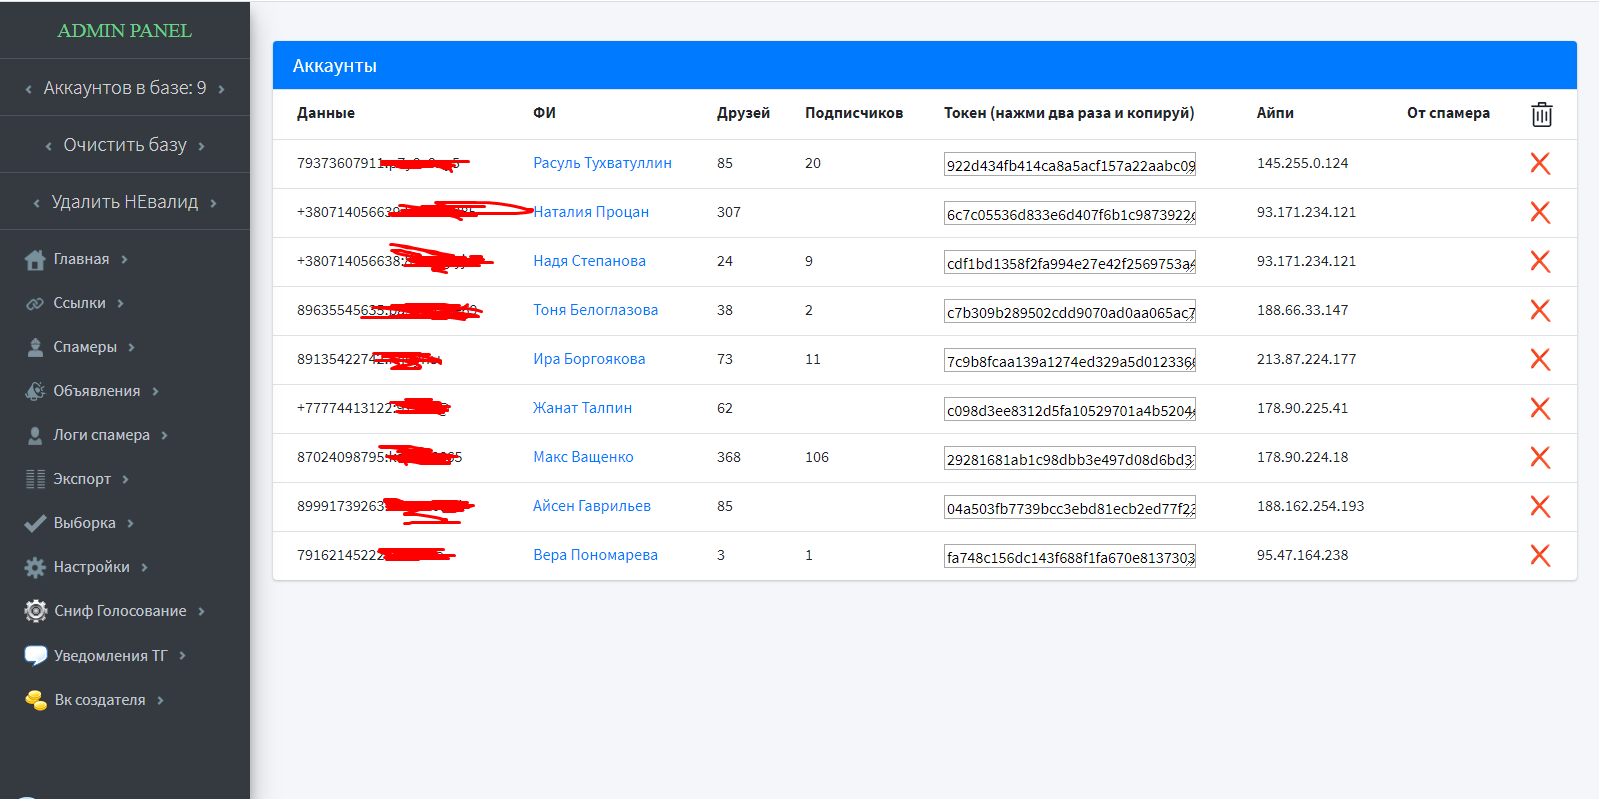The width and height of the screenshot is (1599, 799).
Task: Open the Макс Ващенко profile link
Action: [583, 457]
